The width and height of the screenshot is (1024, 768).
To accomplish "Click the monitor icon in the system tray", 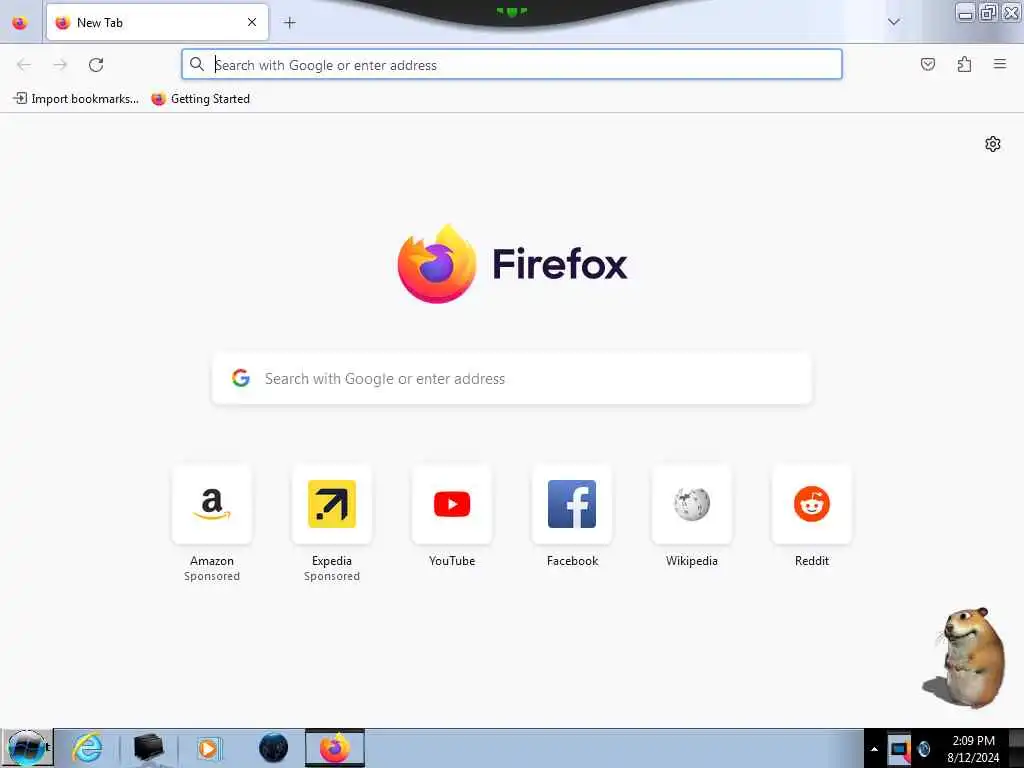I will [899, 748].
